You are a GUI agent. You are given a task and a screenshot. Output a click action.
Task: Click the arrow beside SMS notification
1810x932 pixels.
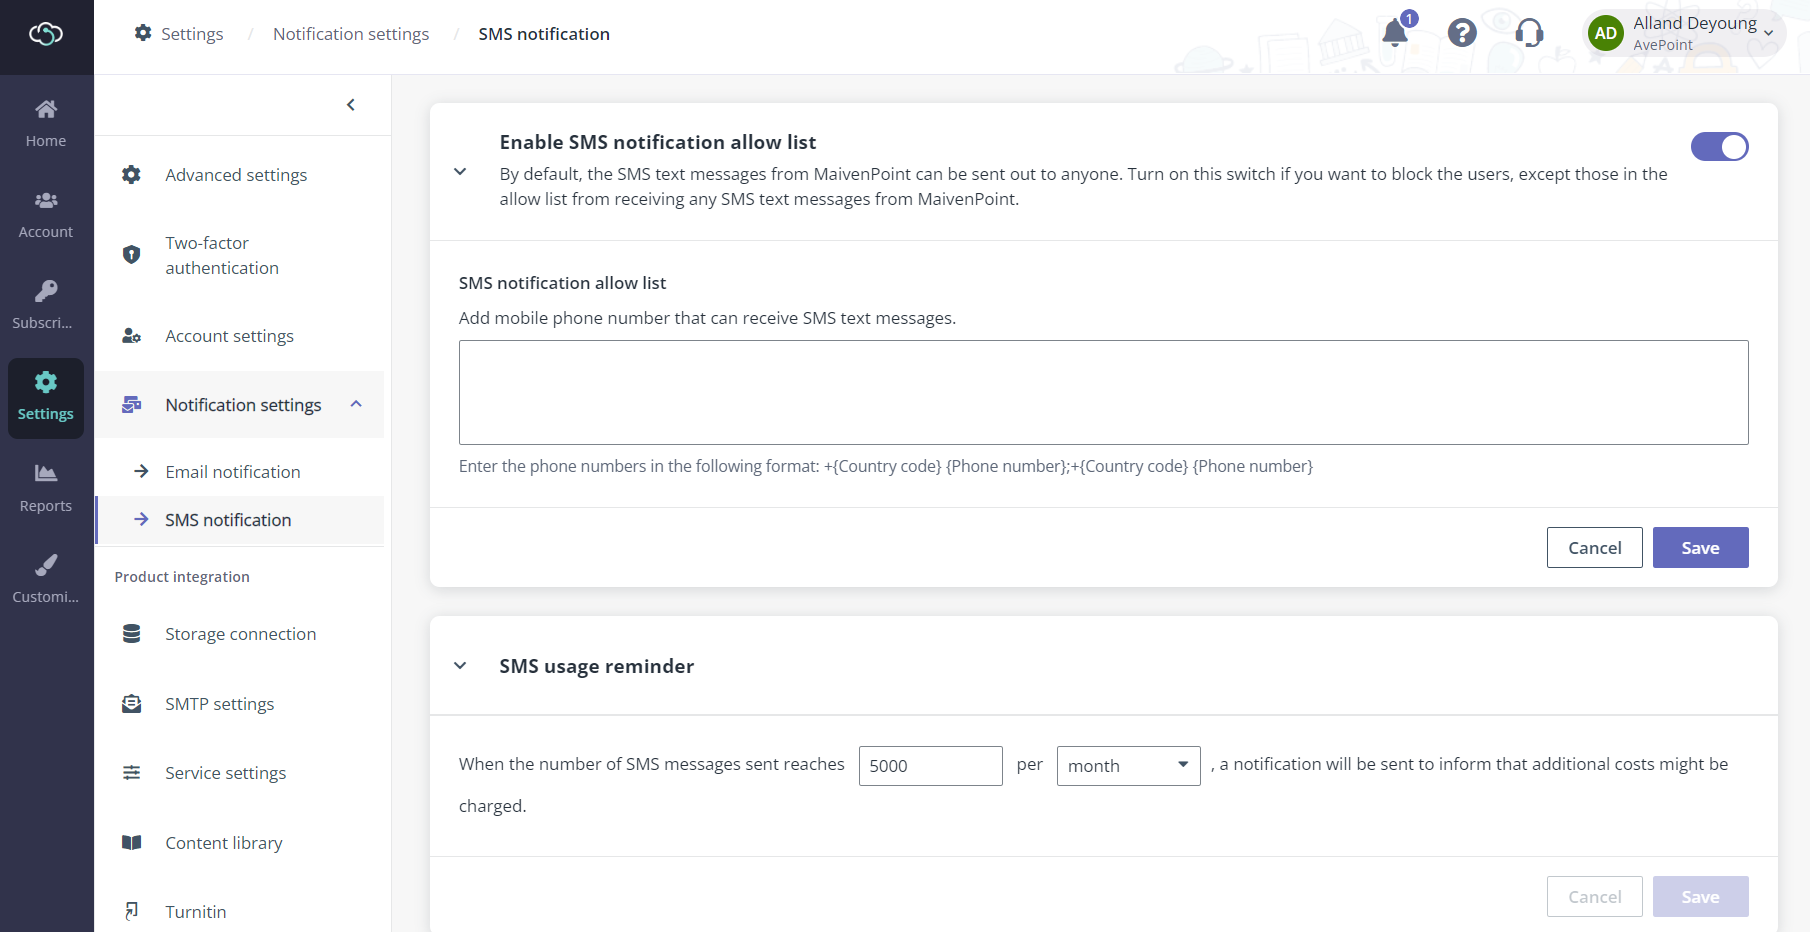[141, 519]
